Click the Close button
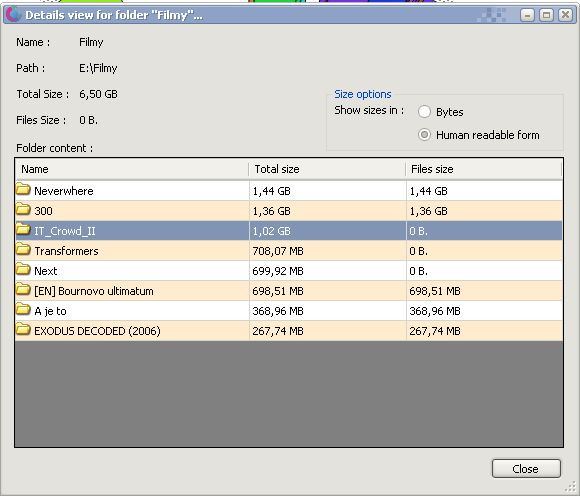The image size is (580, 496). pos(526,469)
